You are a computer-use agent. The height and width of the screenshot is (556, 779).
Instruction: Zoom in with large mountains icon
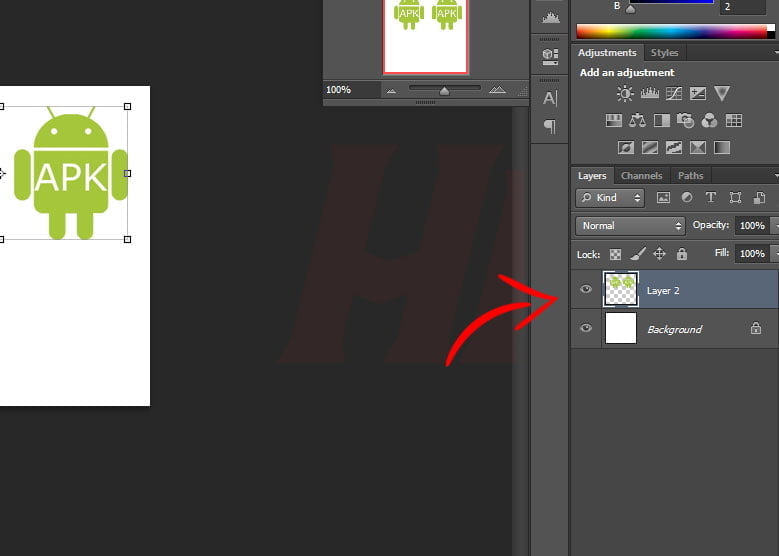(x=497, y=89)
